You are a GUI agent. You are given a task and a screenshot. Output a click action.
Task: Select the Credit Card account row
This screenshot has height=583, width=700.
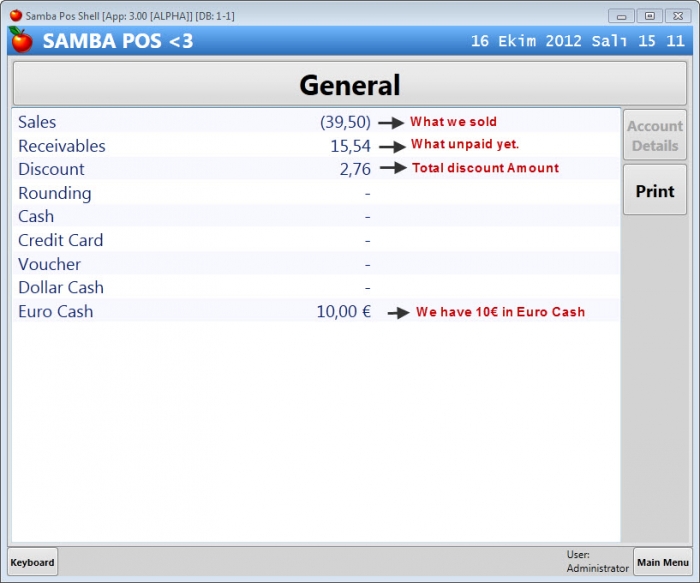coord(316,240)
